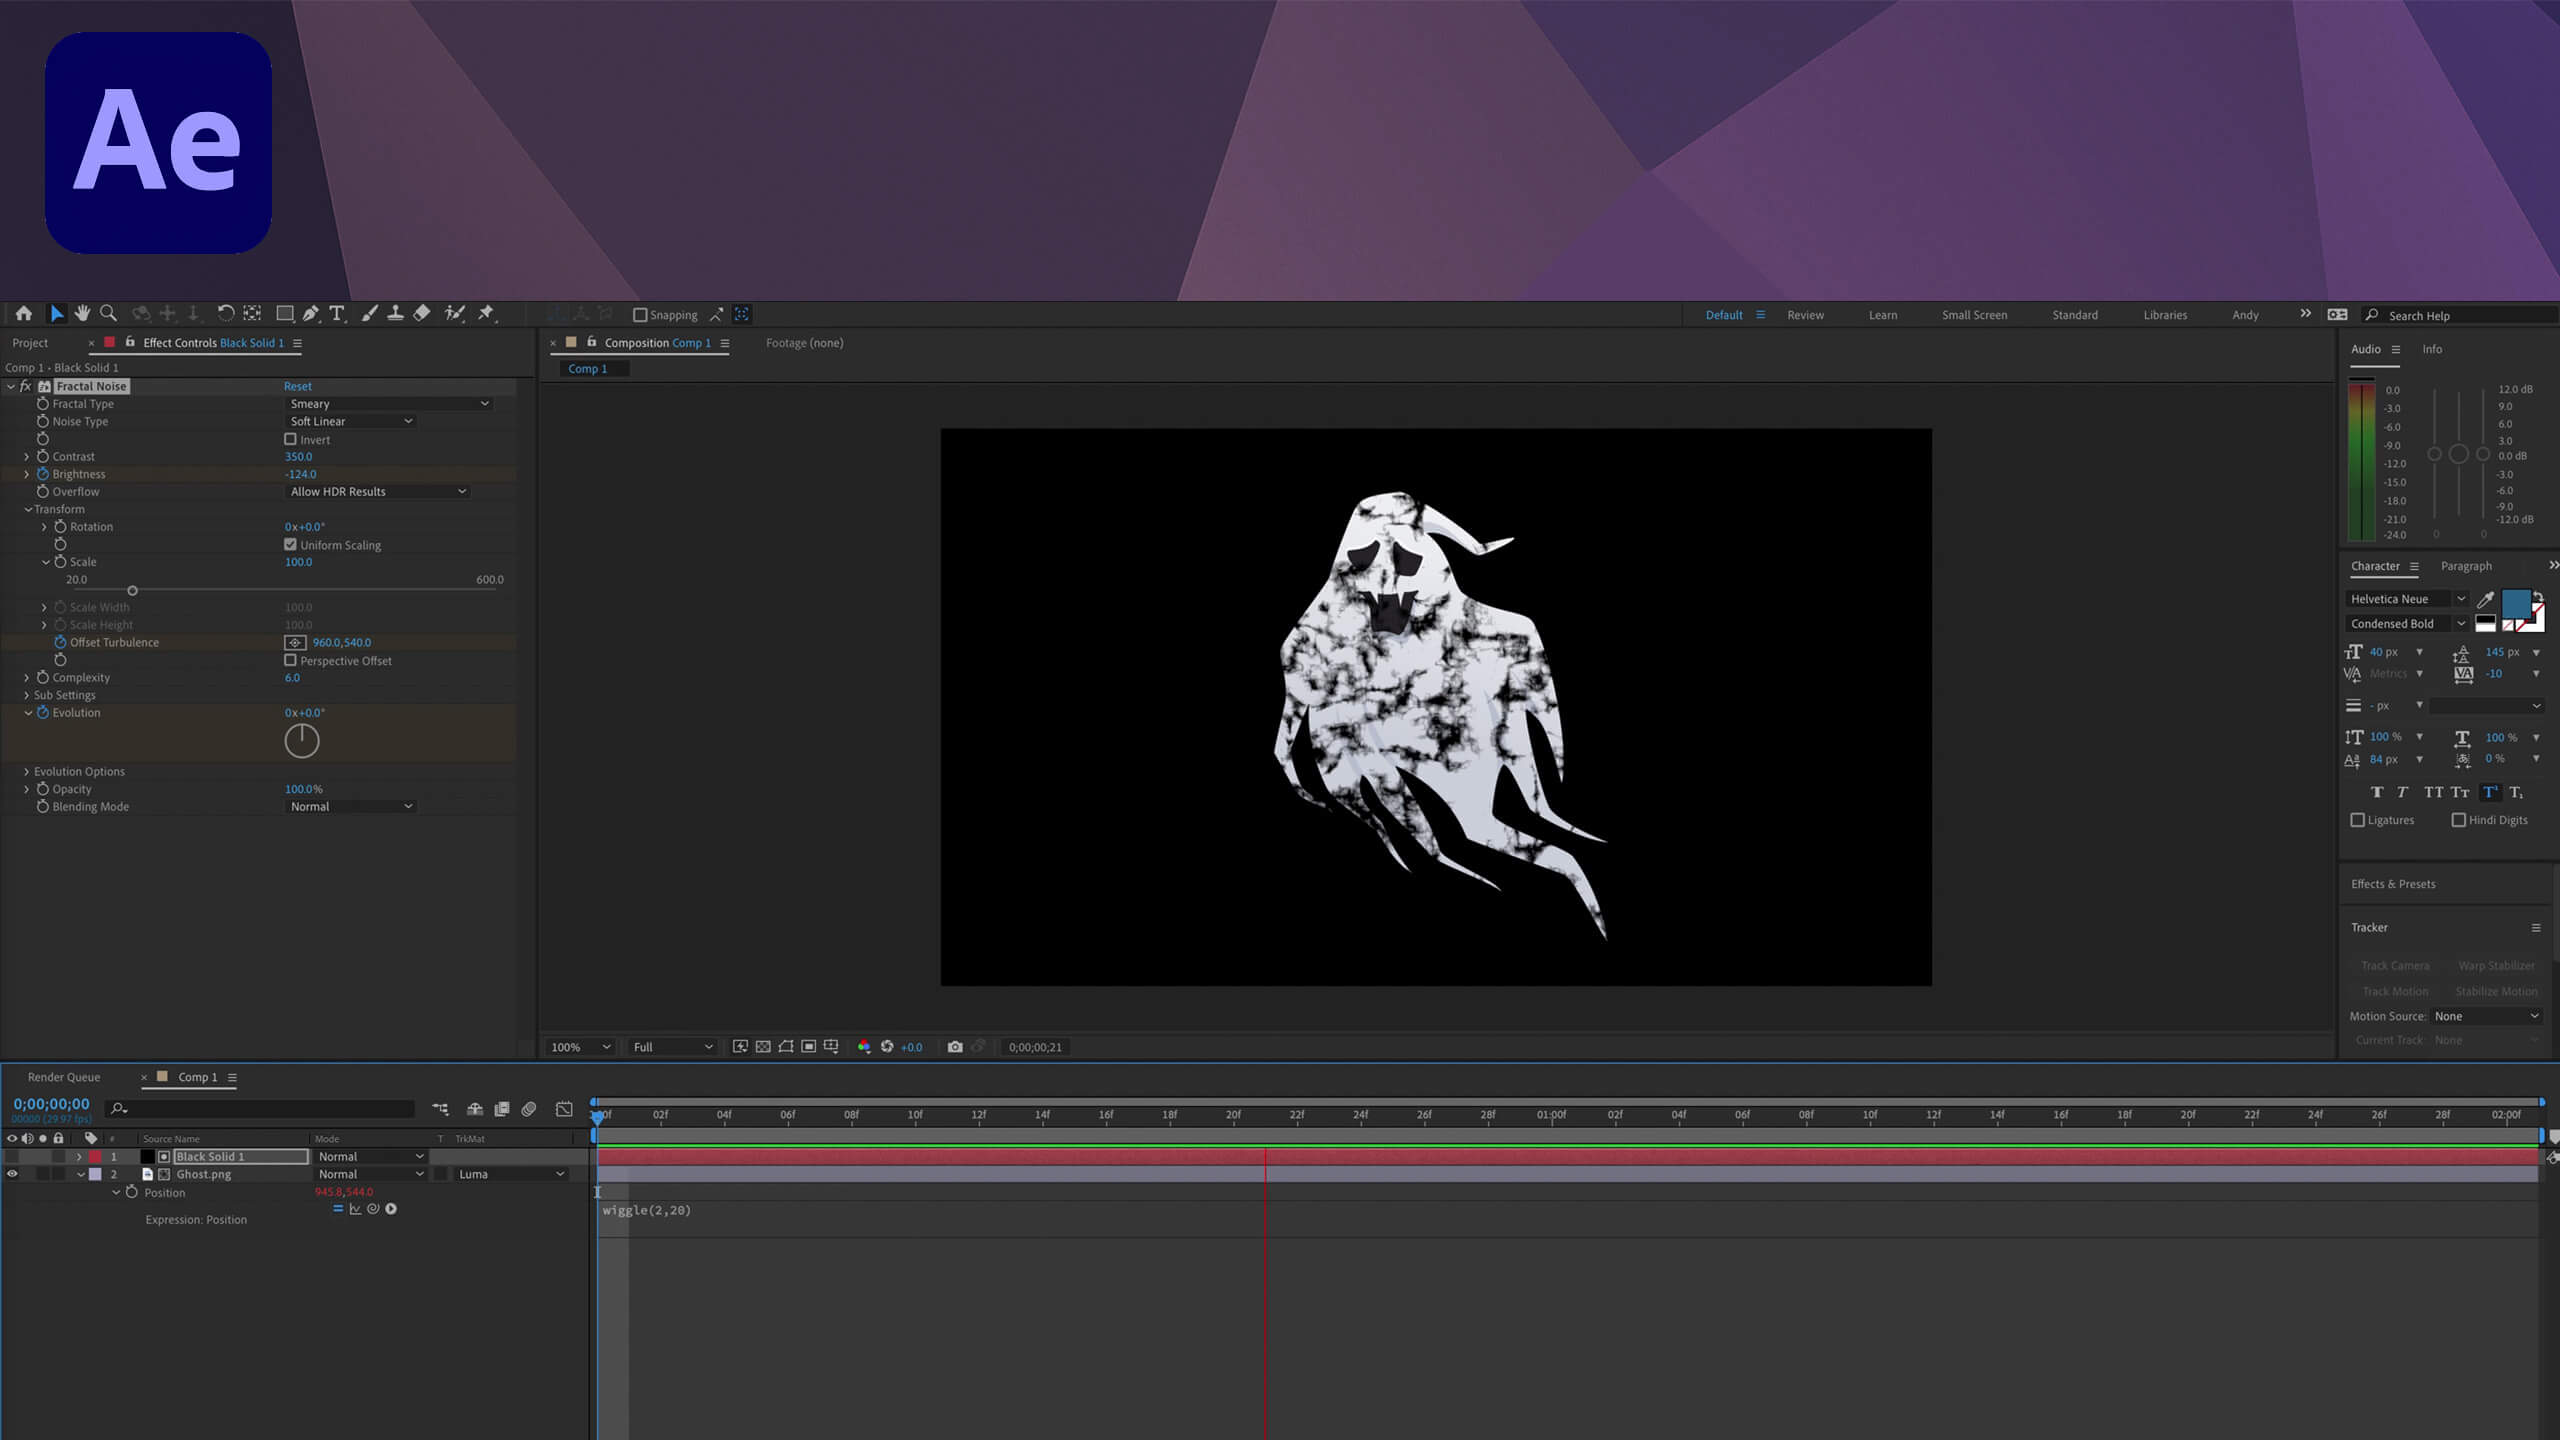Select the Hand tool

coord(82,314)
